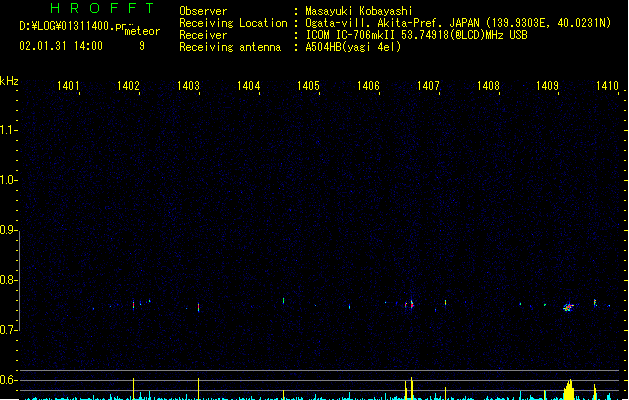
Task: Click the 1.1 kHz frequency label
Action: 8,130
